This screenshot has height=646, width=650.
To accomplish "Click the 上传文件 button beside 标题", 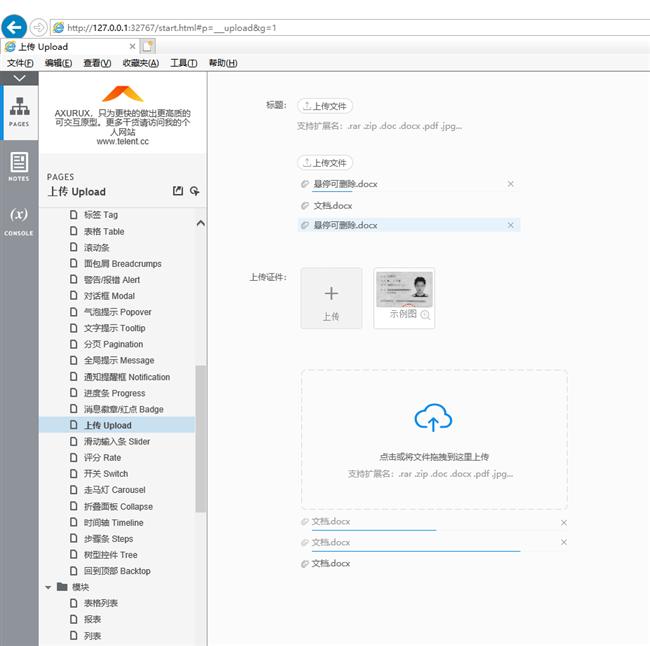I will [325, 106].
